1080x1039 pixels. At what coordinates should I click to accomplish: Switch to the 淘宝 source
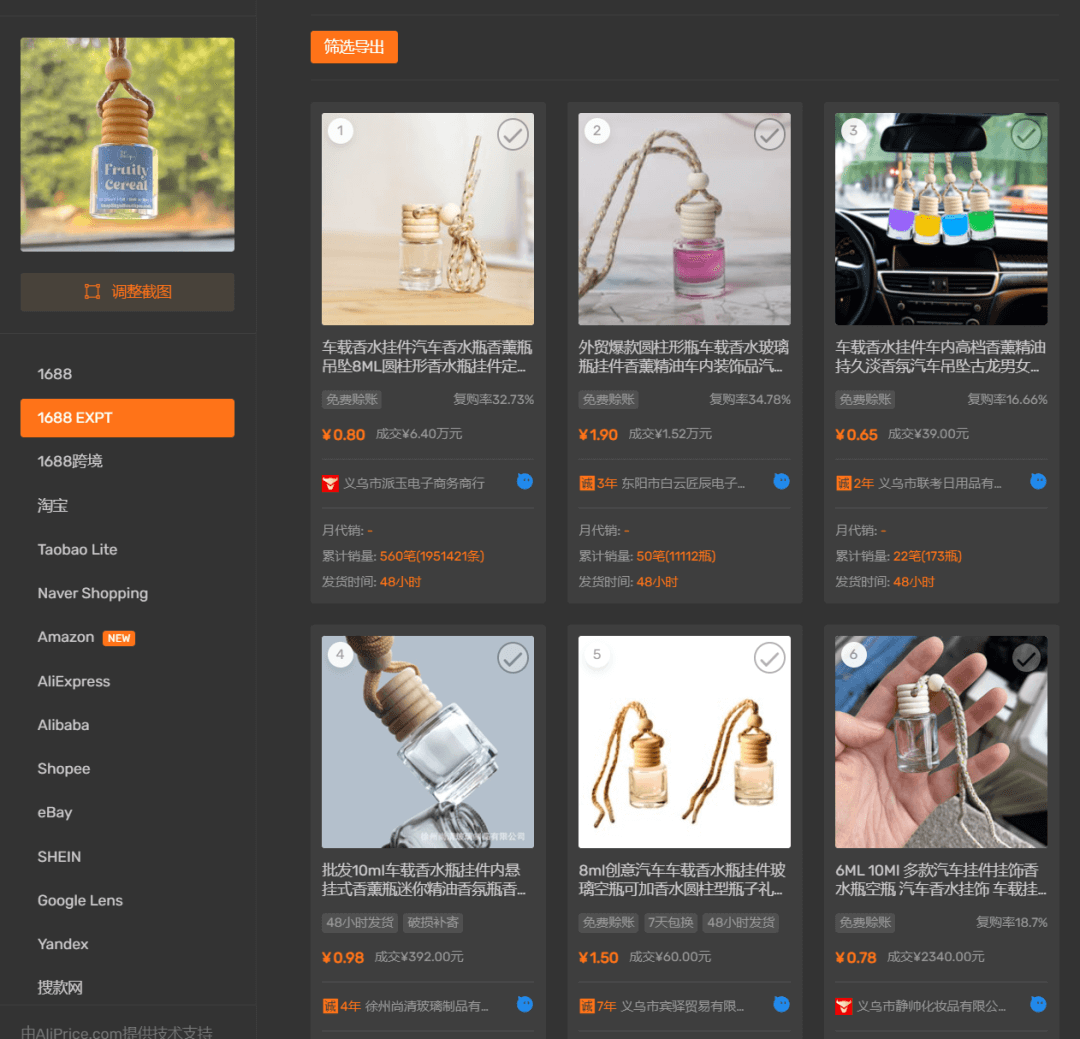point(53,506)
